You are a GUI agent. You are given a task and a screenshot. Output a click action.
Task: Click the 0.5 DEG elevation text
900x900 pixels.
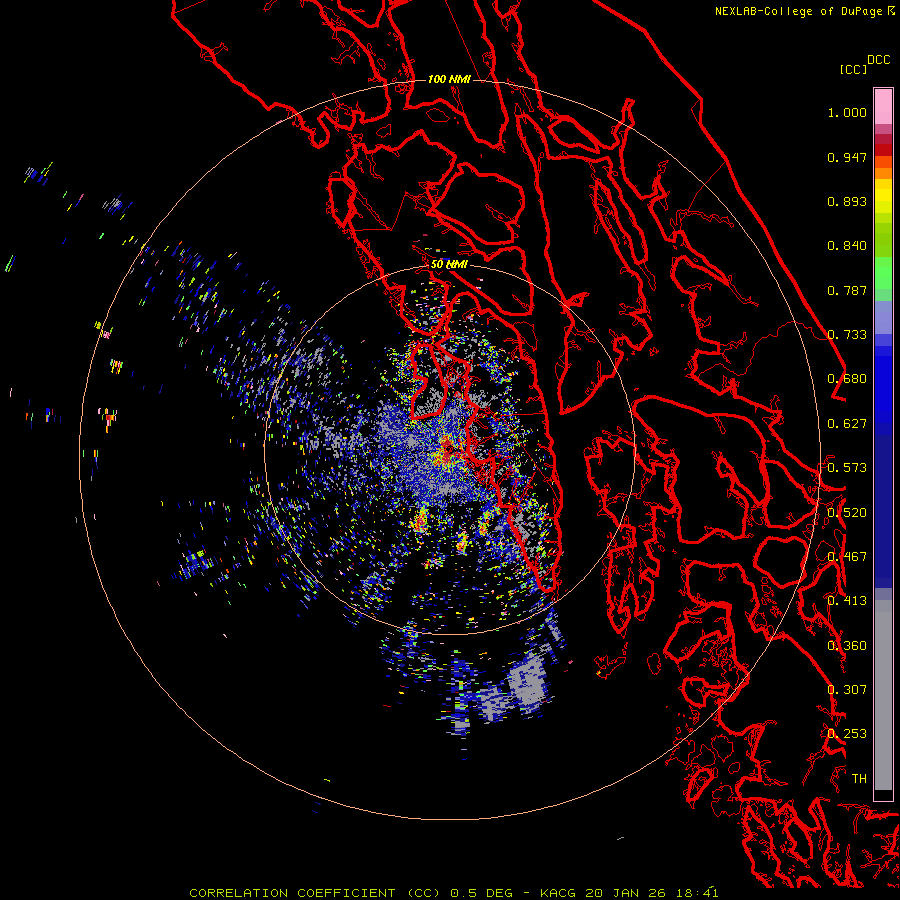482,893
